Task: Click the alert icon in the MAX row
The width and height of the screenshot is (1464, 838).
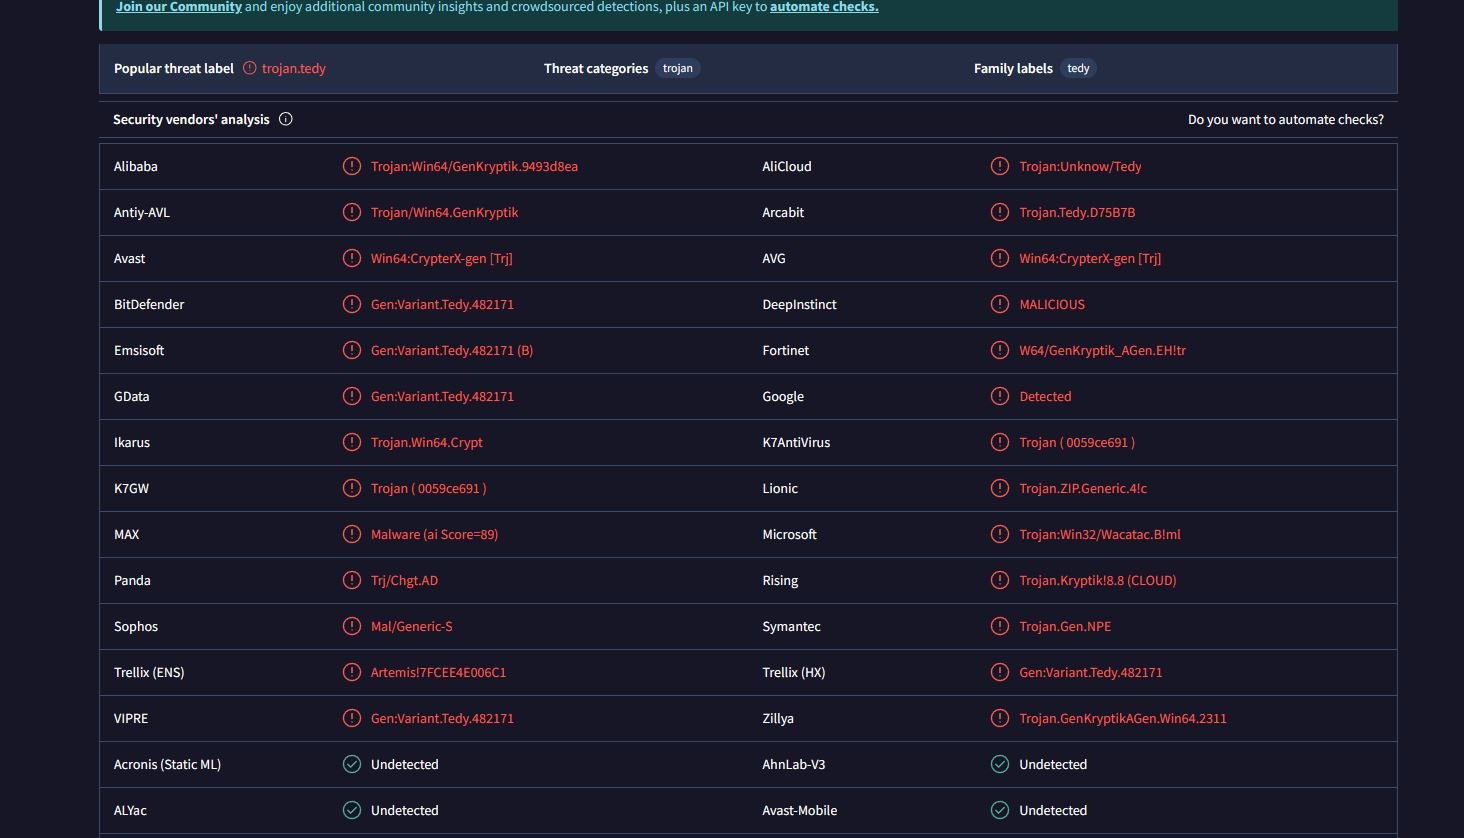Action: click(352, 534)
